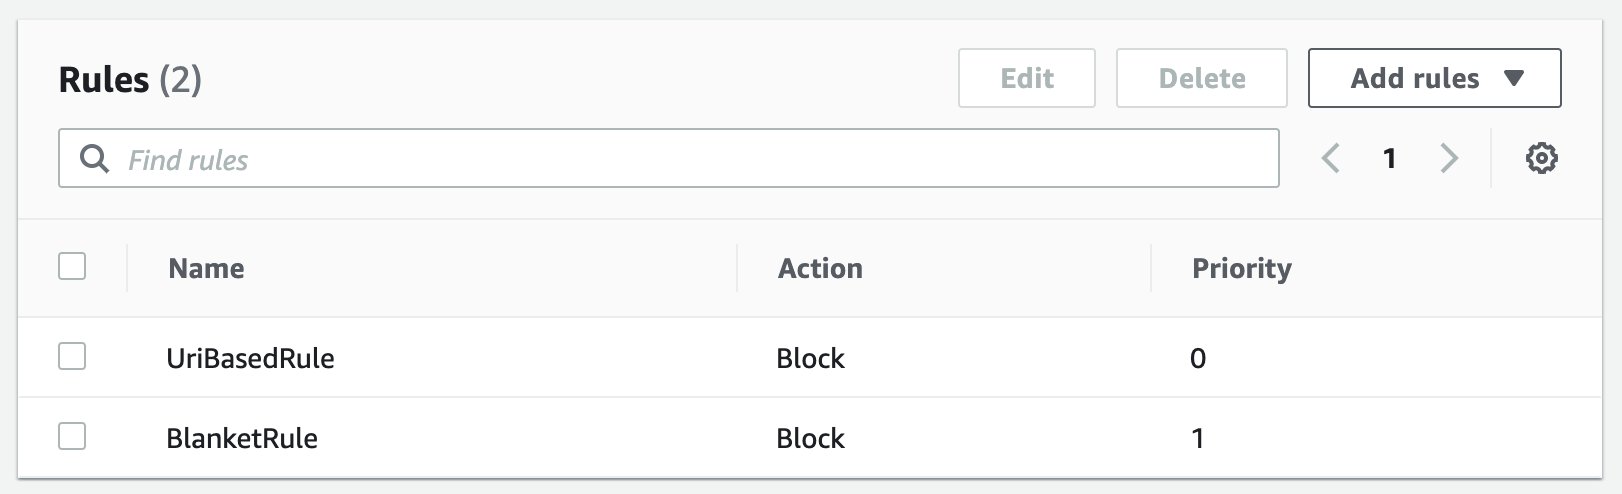Go to the next page of rules
The height and width of the screenshot is (494, 1622).
(x=1449, y=158)
